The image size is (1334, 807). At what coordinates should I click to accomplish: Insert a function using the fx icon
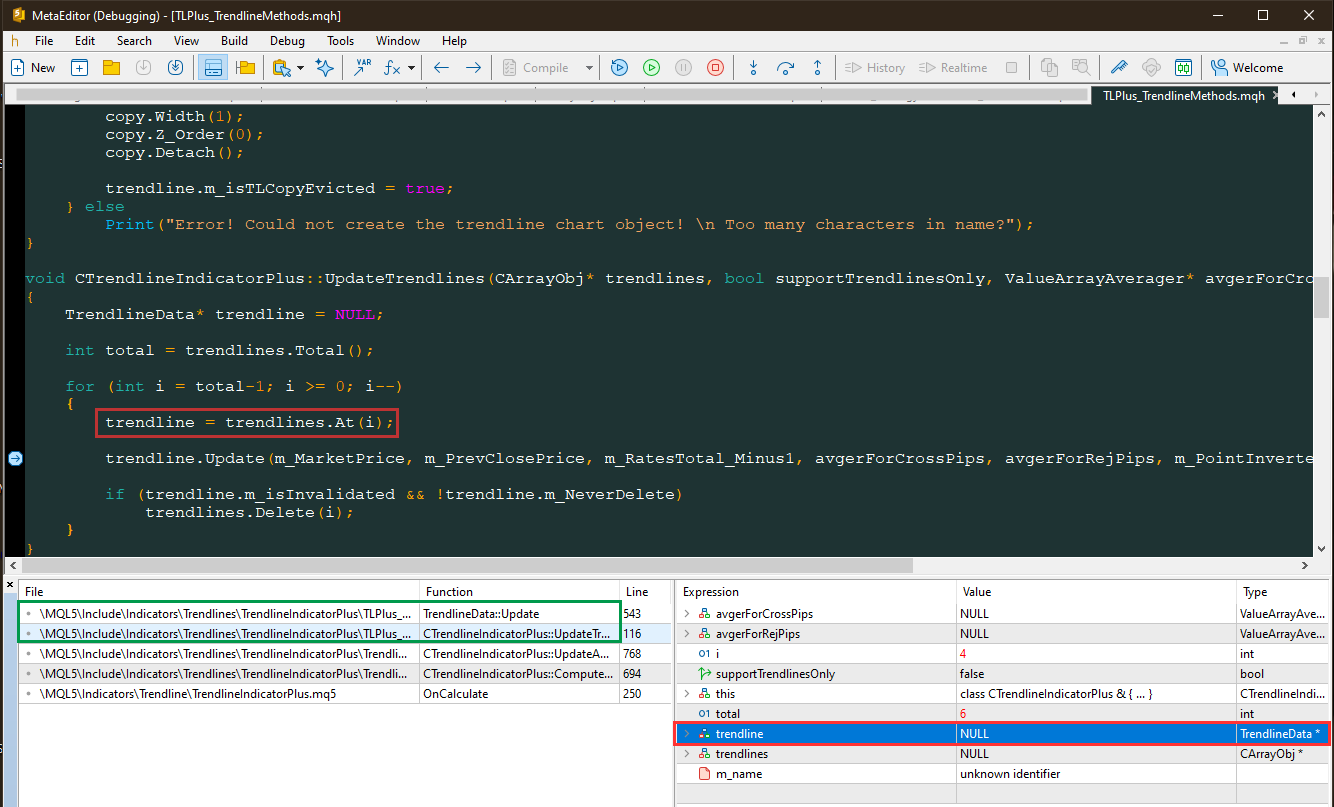pos(392,67)
